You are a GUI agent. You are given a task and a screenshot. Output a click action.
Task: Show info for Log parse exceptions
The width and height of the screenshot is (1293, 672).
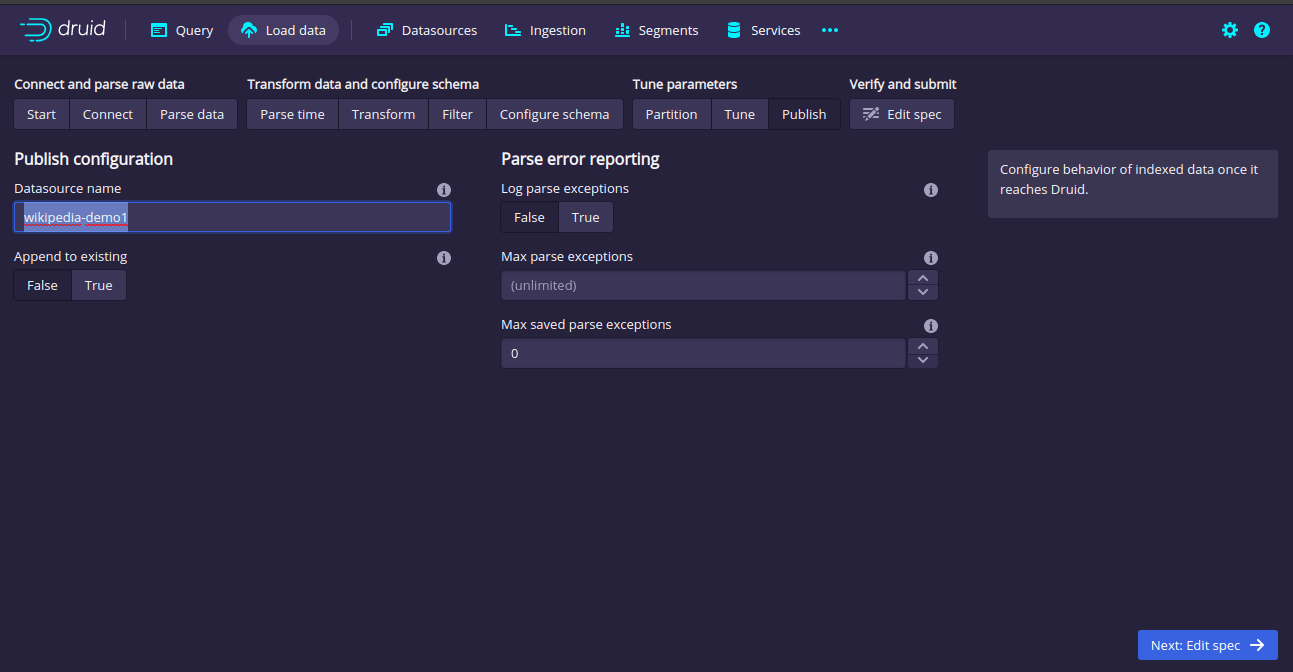[931, 190]
